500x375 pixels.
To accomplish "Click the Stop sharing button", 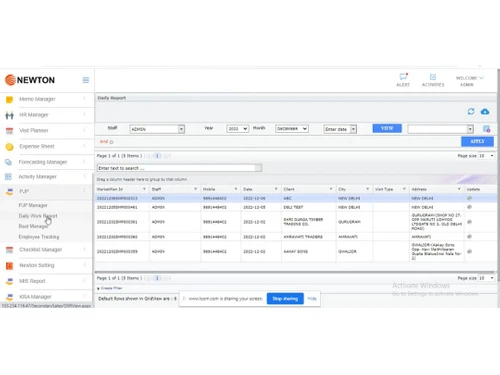I will [285, 299].
